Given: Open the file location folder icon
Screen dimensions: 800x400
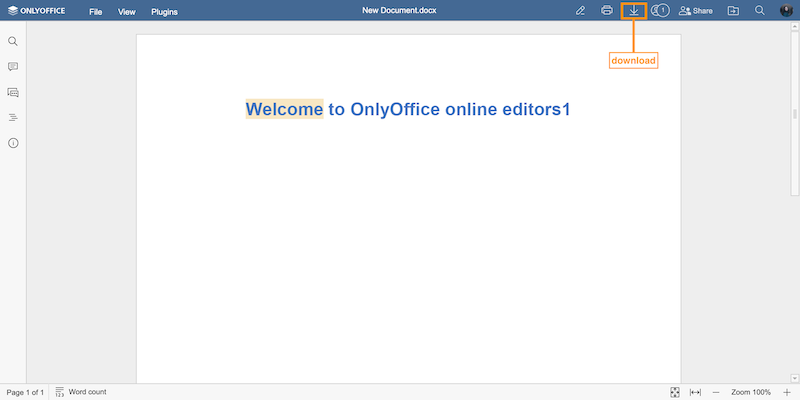Looking at the screenshot, I should pyautogui.click(x=733, y=11).
